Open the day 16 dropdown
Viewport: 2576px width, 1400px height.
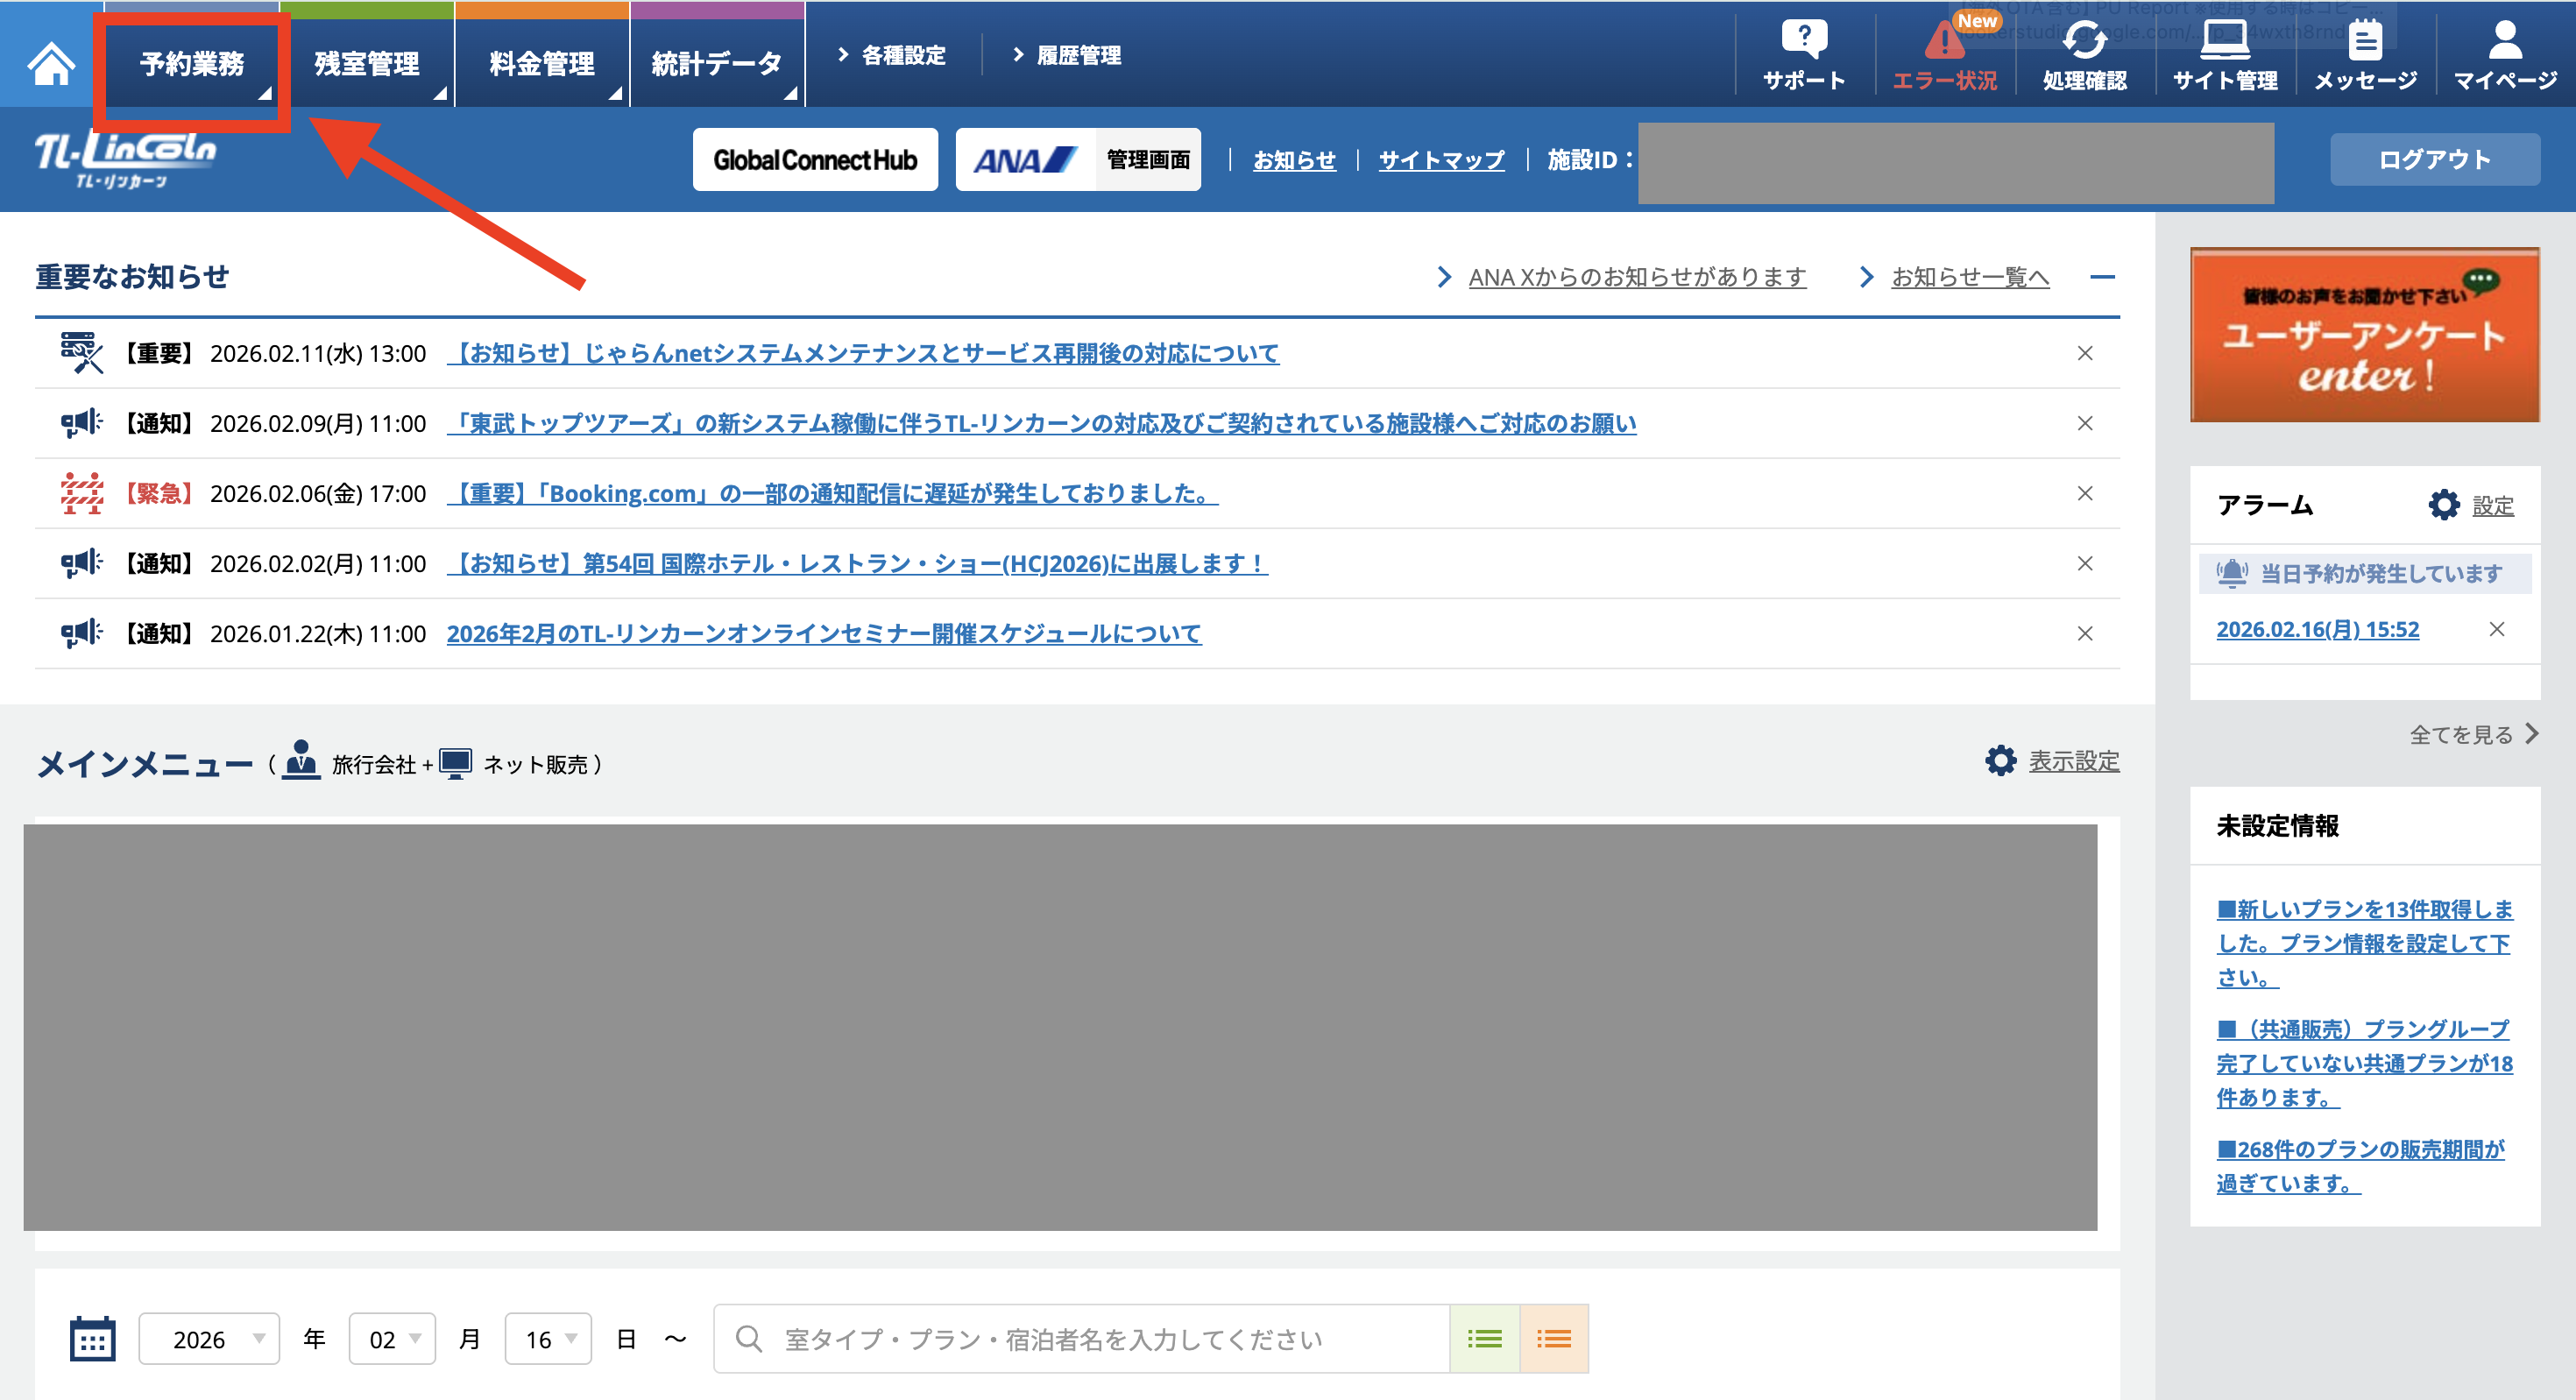[548, 1338]
